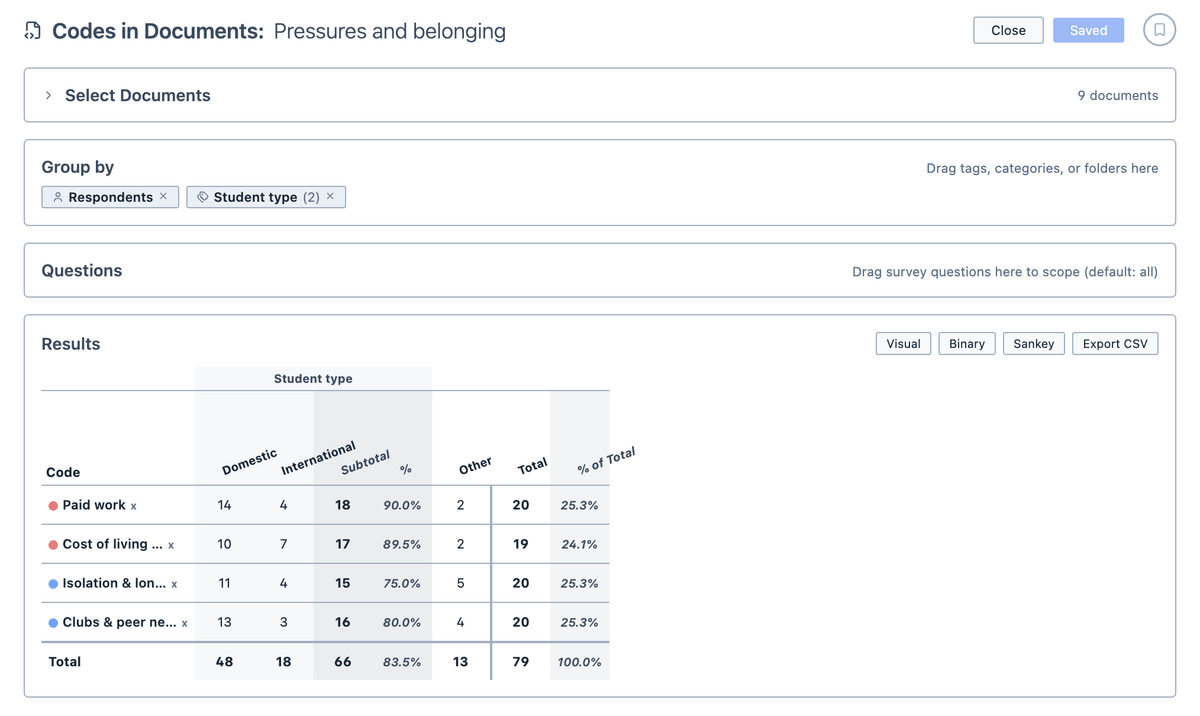
Task: Remove the Cost of living code row
Action: 171,545
